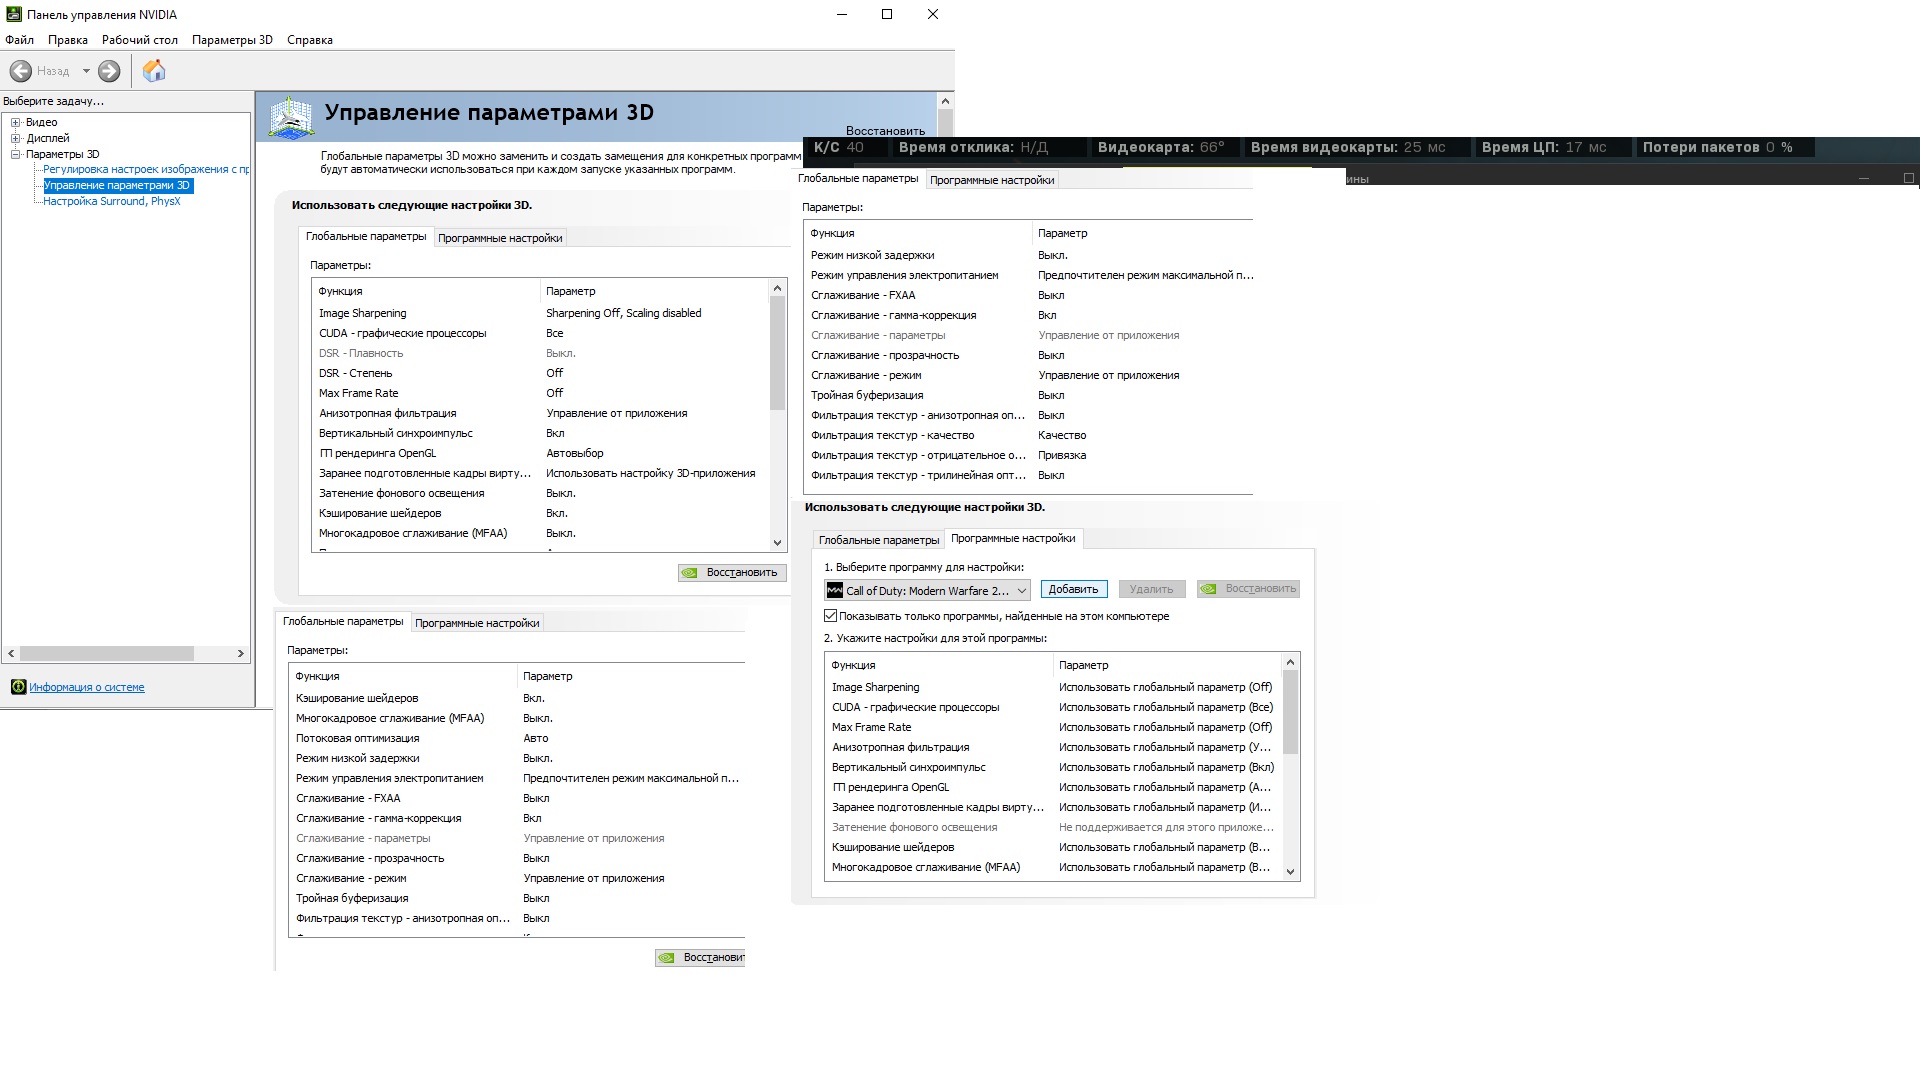Click the Удалить button
The width and height of the screenshot is (1920, 1080).
(x=1151, y=589)
